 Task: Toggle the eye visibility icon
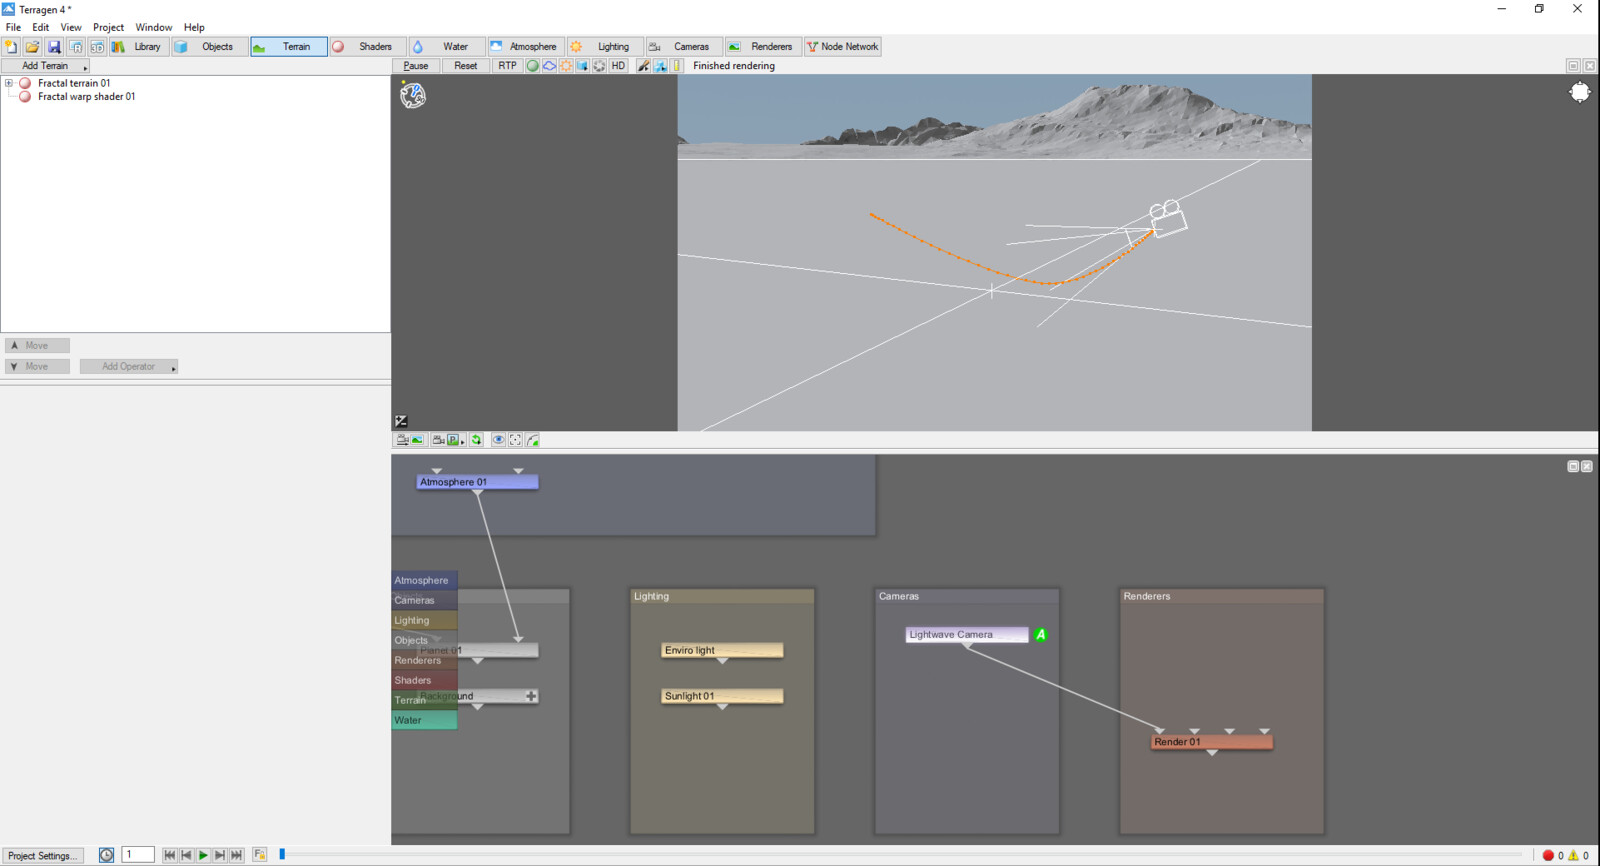point(498,440)
